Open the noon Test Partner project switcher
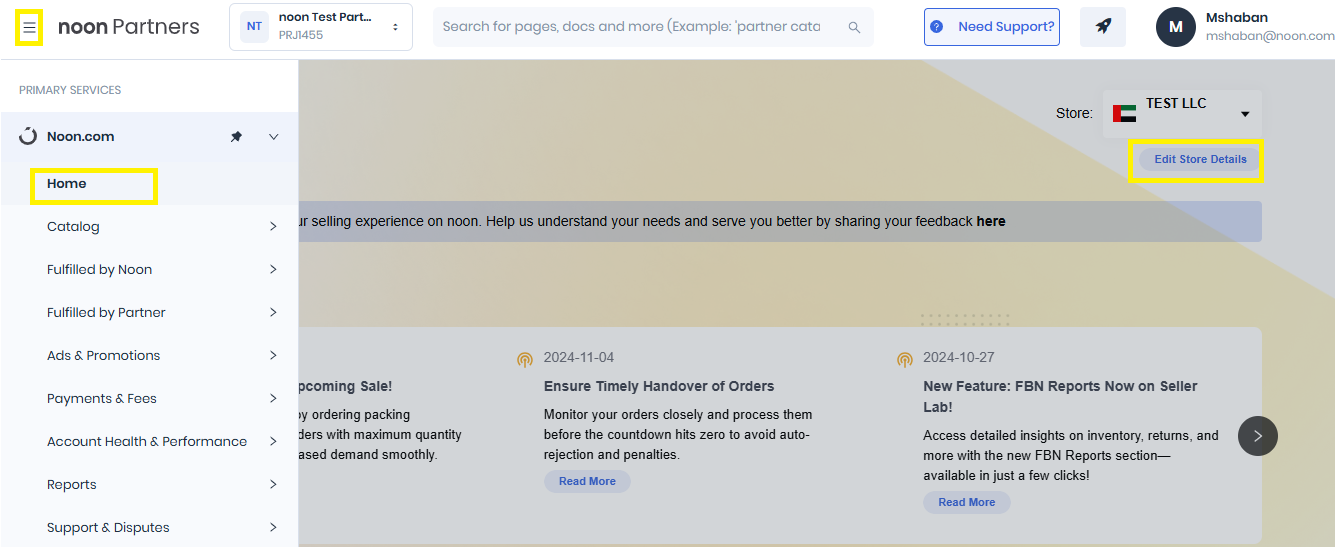This screenshot has width=1336, height=548. tap(321, 27)
